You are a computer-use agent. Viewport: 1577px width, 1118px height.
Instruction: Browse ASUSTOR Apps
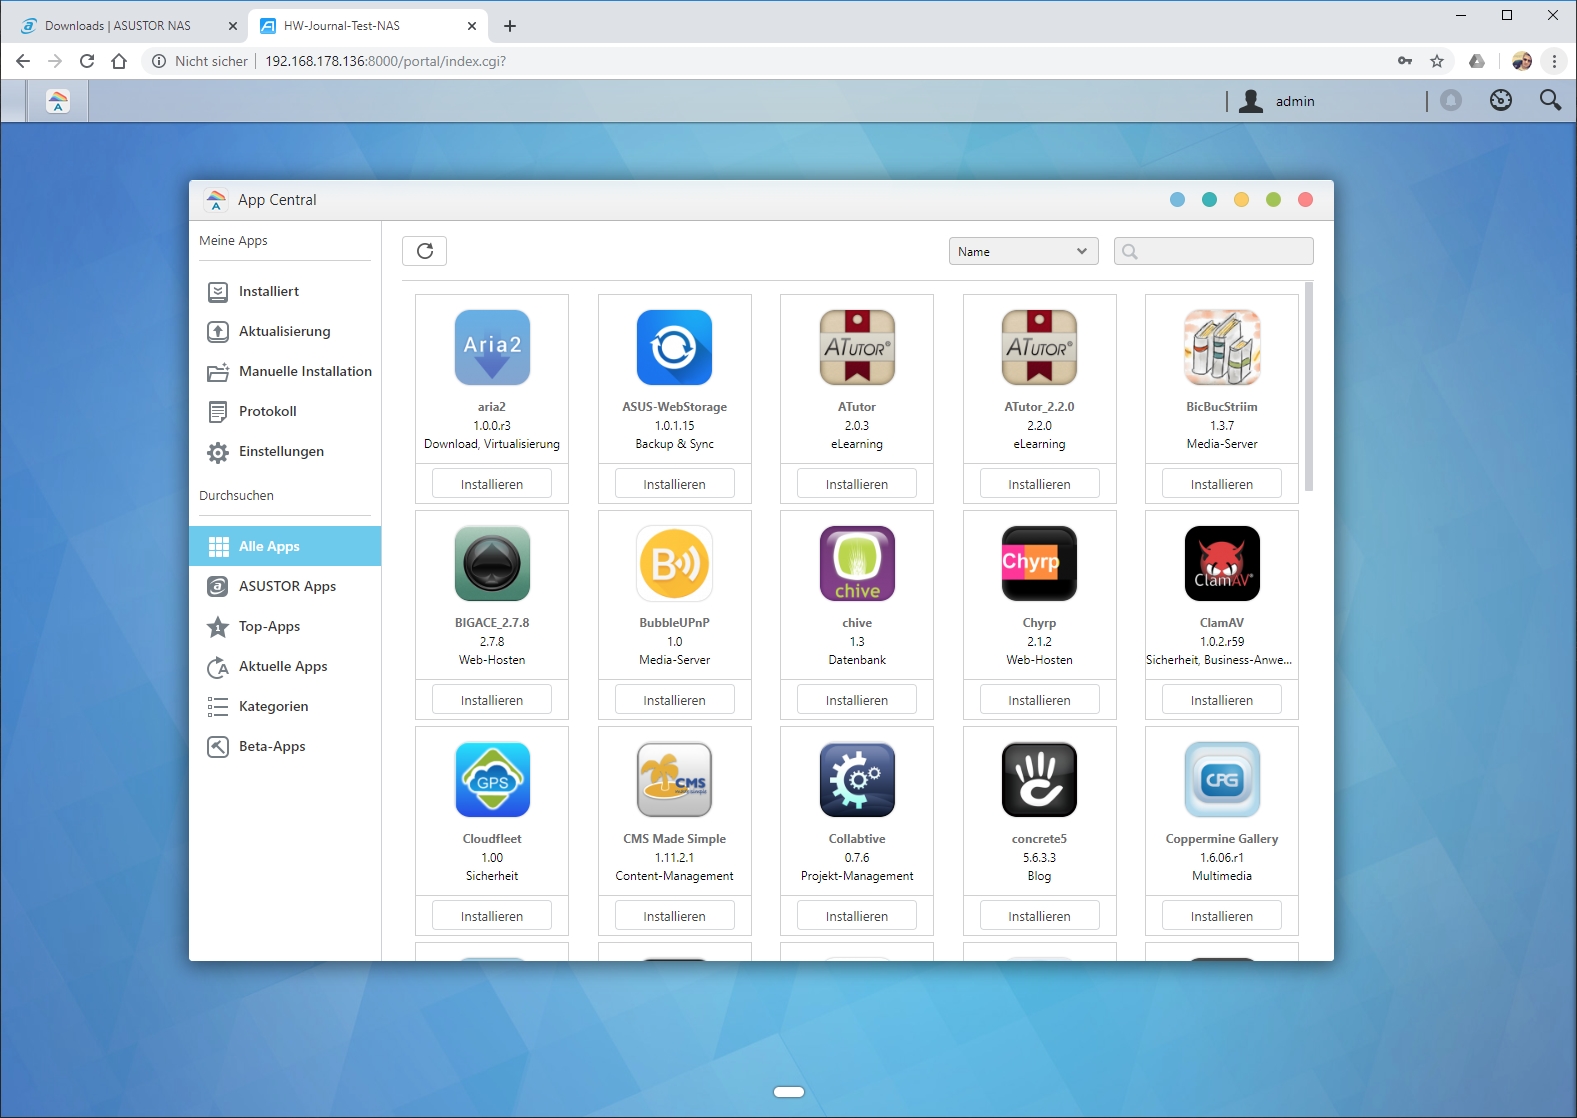click(285, 586)
